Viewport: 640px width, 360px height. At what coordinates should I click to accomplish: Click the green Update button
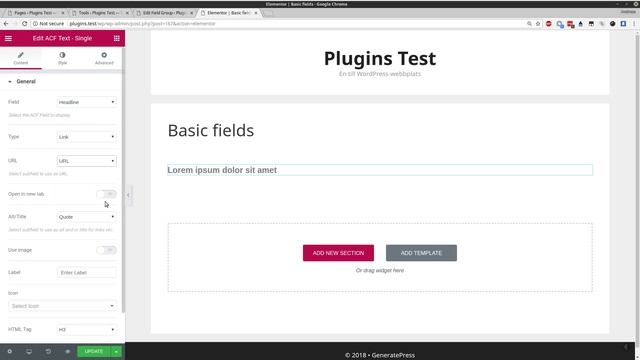94,351
